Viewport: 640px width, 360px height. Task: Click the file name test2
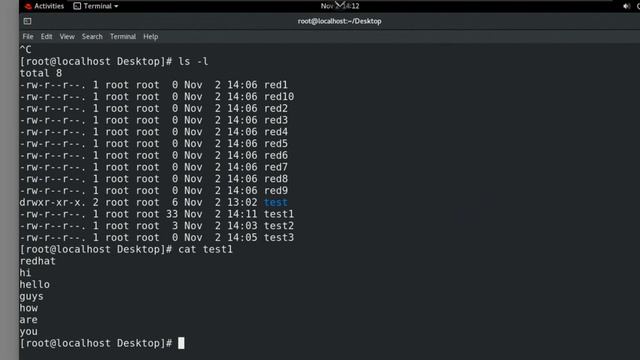coord(279,226)
